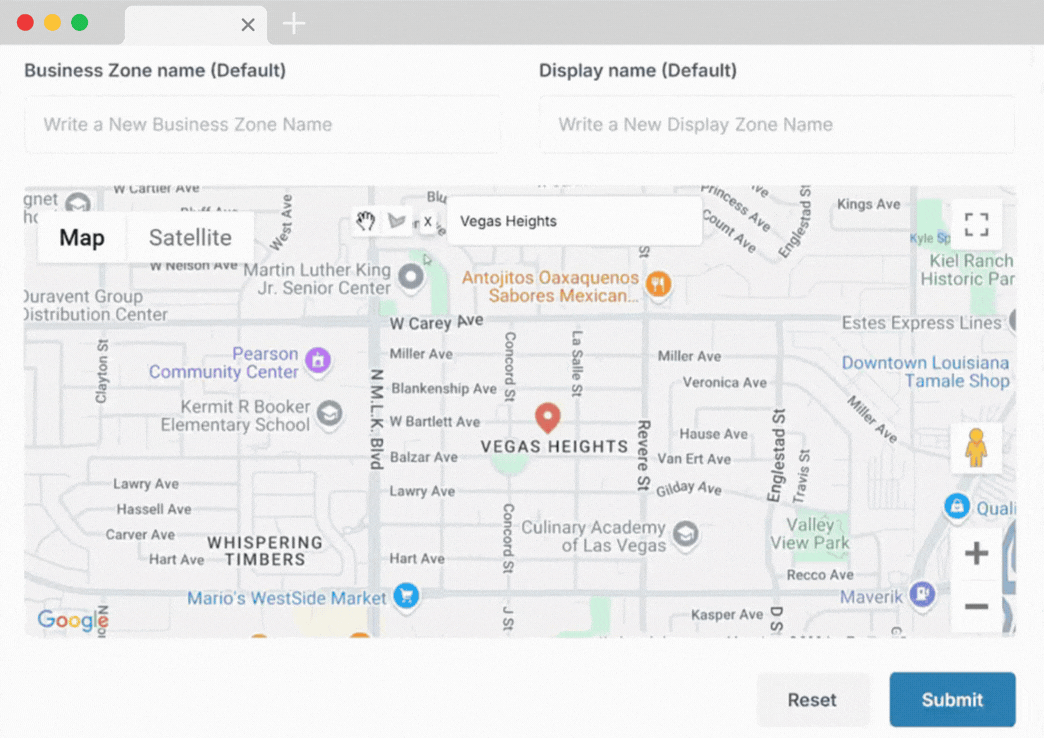Switch to Satellite view tab
Viewport: 1044px width, 738px height.
(x=190, y=238)
